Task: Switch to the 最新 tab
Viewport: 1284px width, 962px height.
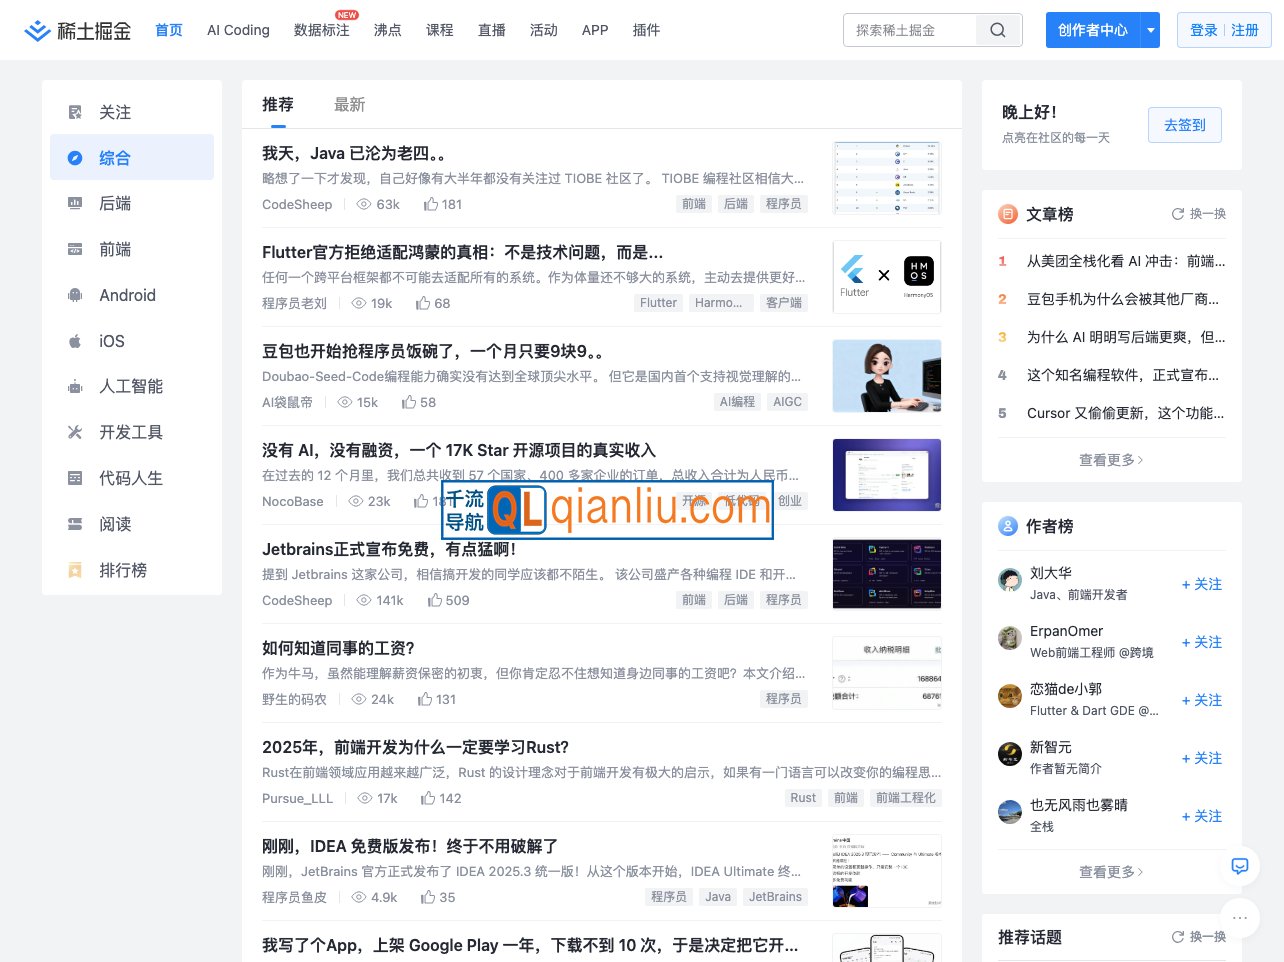Action: pyautogui.click(x=349, y=104)
